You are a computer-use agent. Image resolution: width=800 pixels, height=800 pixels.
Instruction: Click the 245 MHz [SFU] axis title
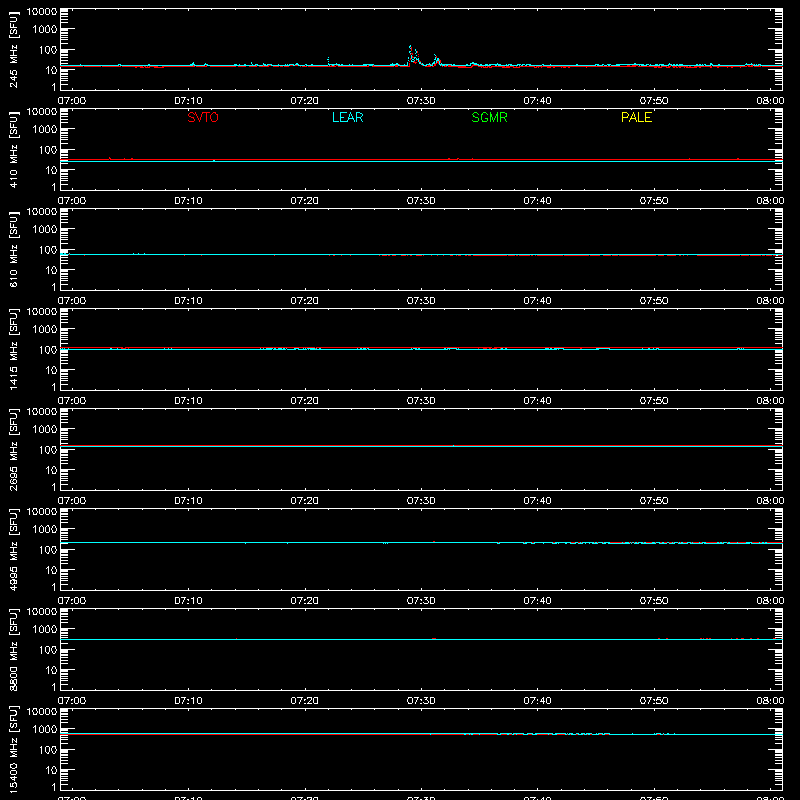point(13,49)
